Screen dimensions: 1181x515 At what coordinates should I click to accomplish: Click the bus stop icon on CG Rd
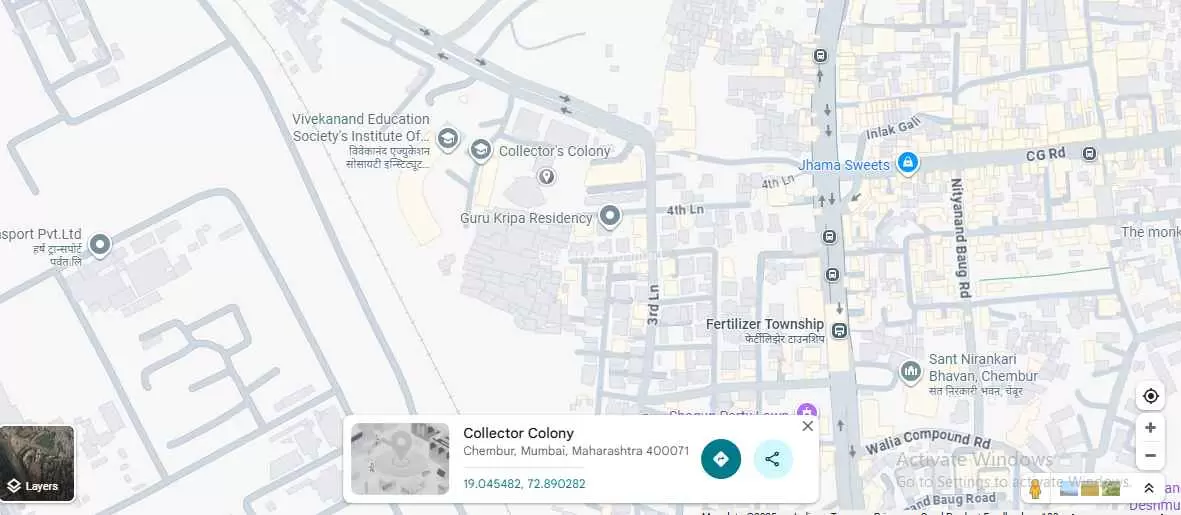(1089, 154)
